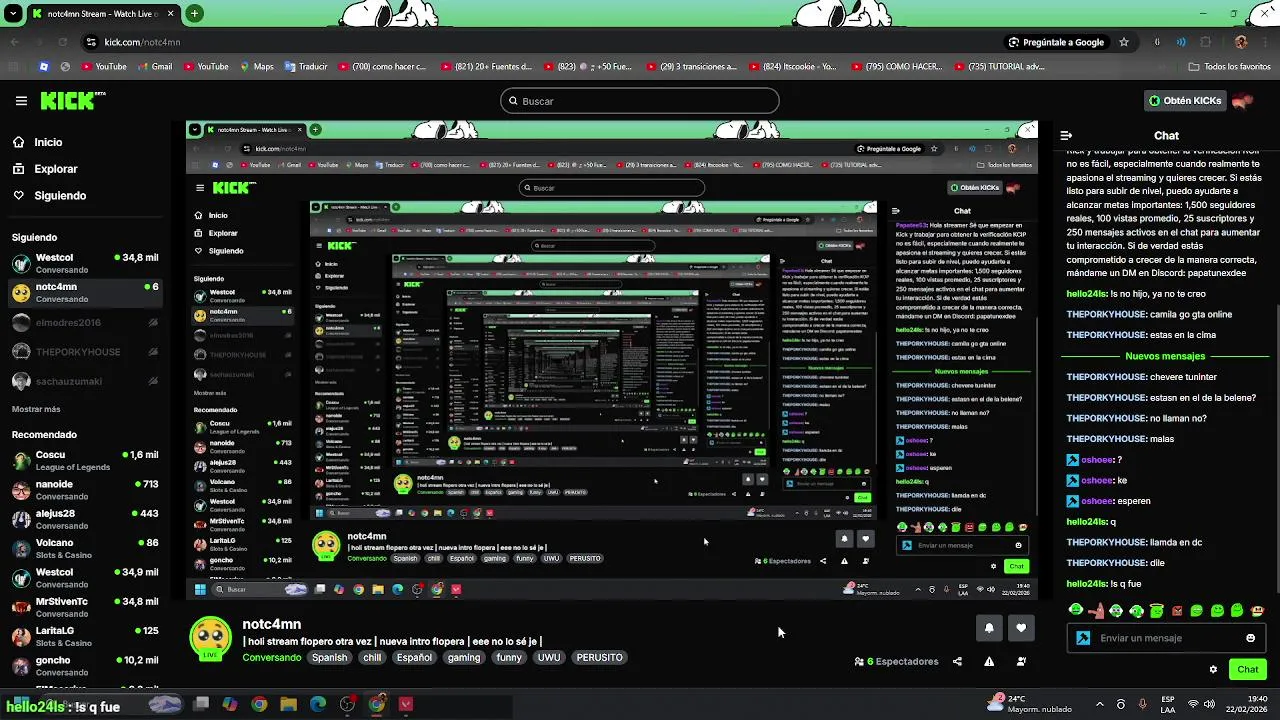Open Chrome profile avatar

pyautogui.click(x=1241, y=42)
